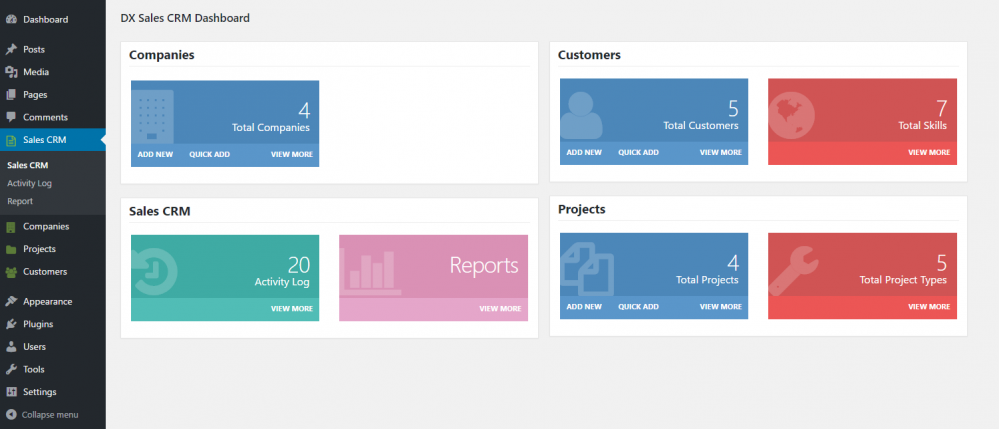Go to Posts in the sidebar
This screenshot has height=429, width=999.
[33, 49]
